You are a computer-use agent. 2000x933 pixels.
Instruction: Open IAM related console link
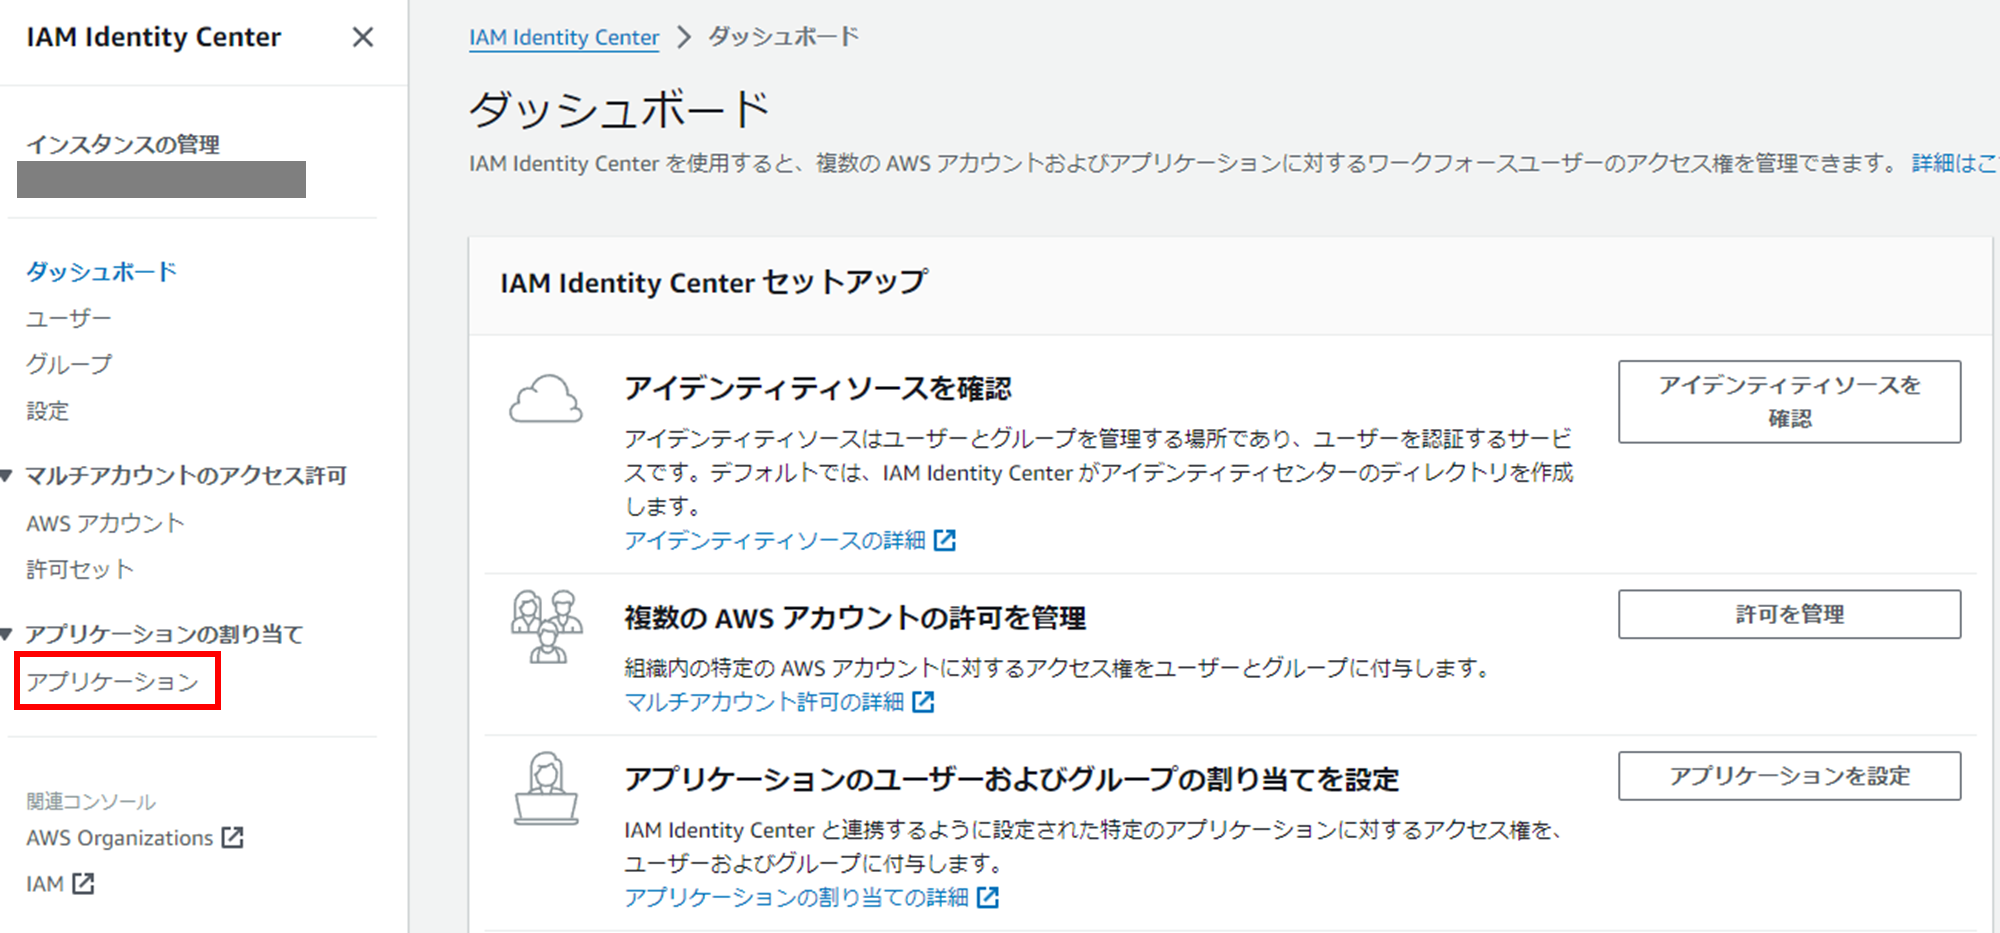45,884
